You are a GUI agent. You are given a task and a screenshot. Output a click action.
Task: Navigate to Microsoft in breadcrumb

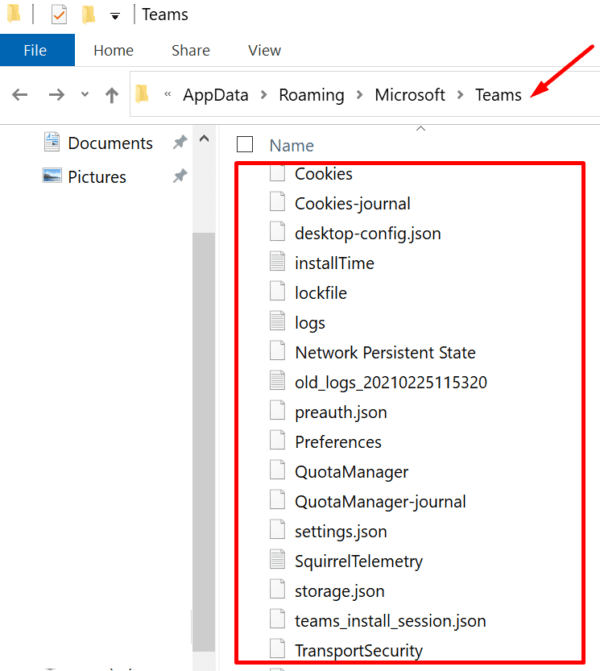click(410, 95)
